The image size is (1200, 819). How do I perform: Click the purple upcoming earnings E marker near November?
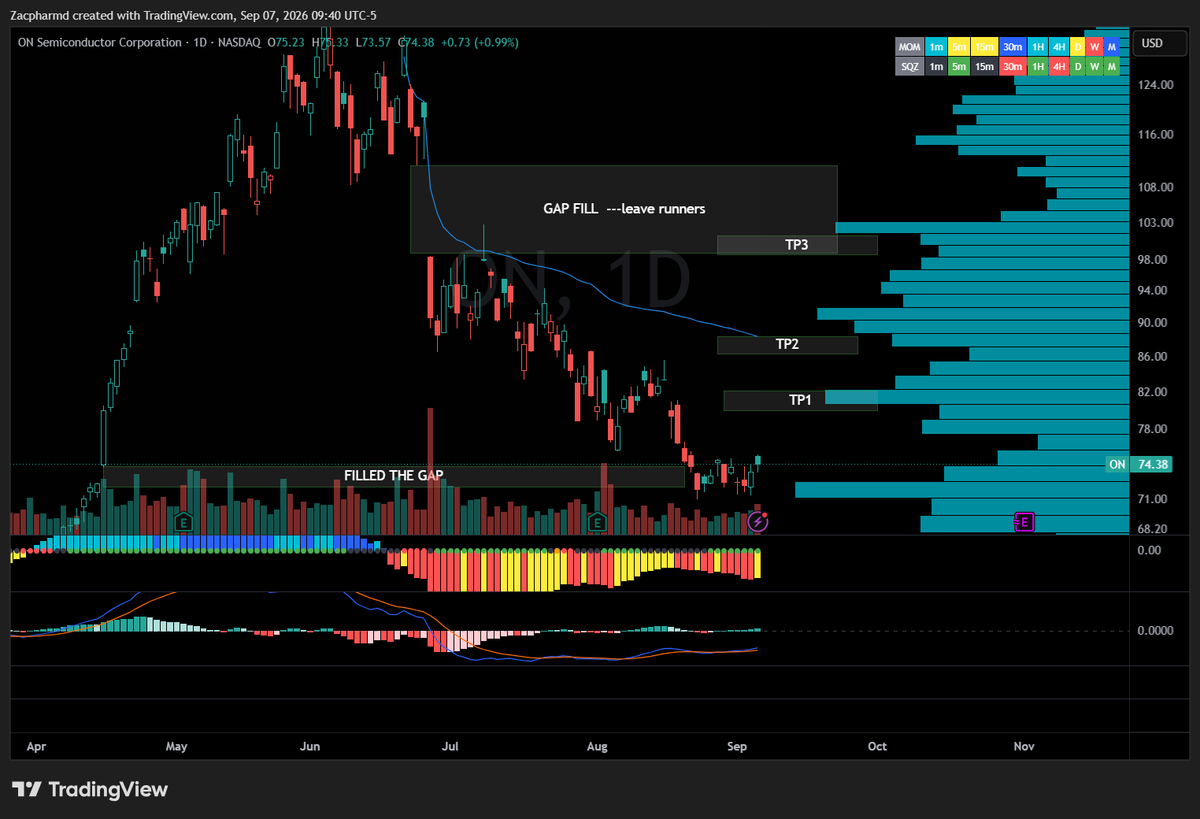tap(1024, 521)
